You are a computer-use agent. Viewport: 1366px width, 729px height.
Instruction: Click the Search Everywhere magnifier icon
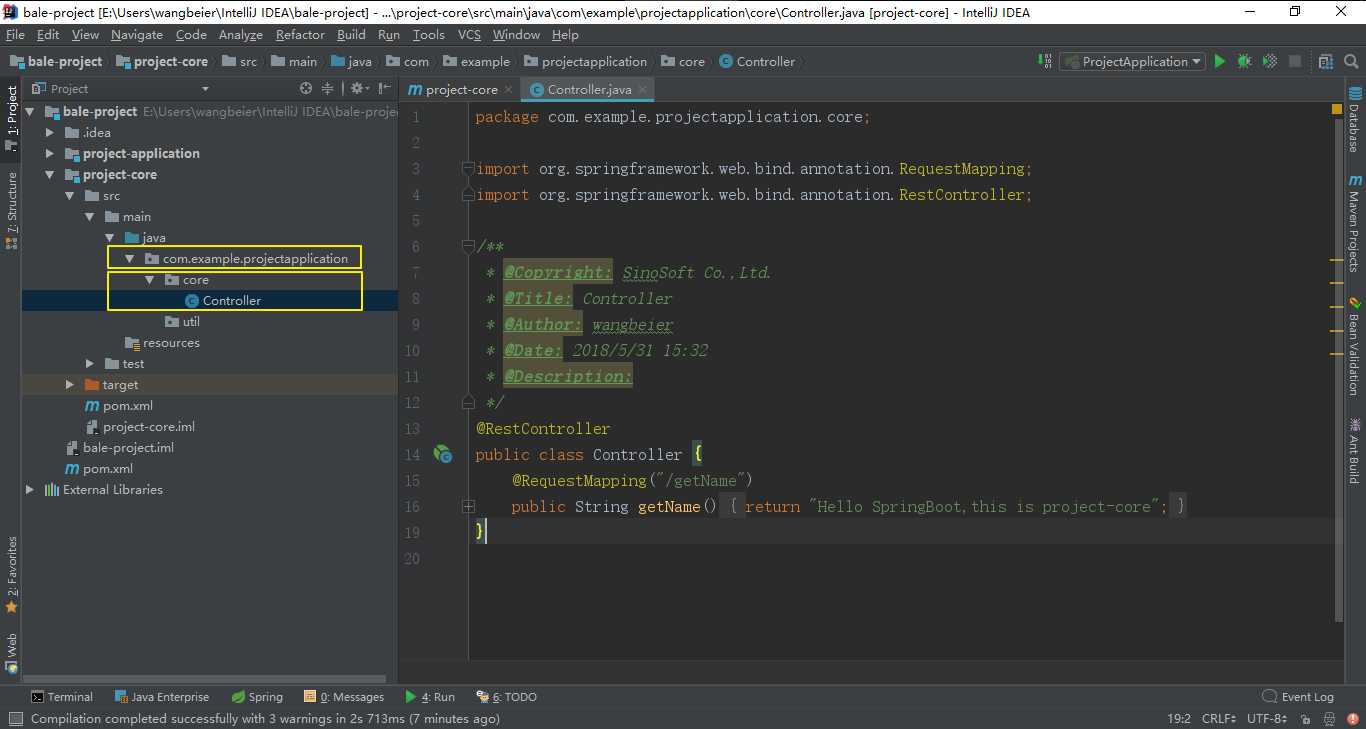[1350, 62]
